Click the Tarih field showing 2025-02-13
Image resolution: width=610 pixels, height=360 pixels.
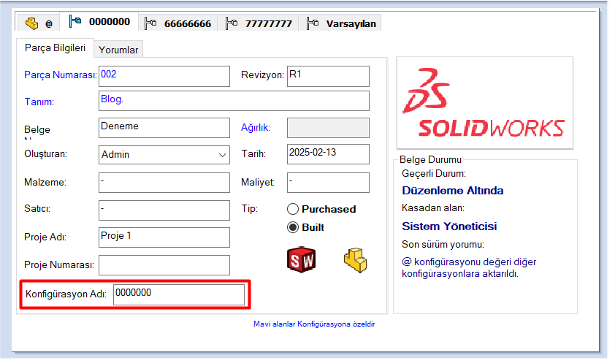tap(328, 154)
